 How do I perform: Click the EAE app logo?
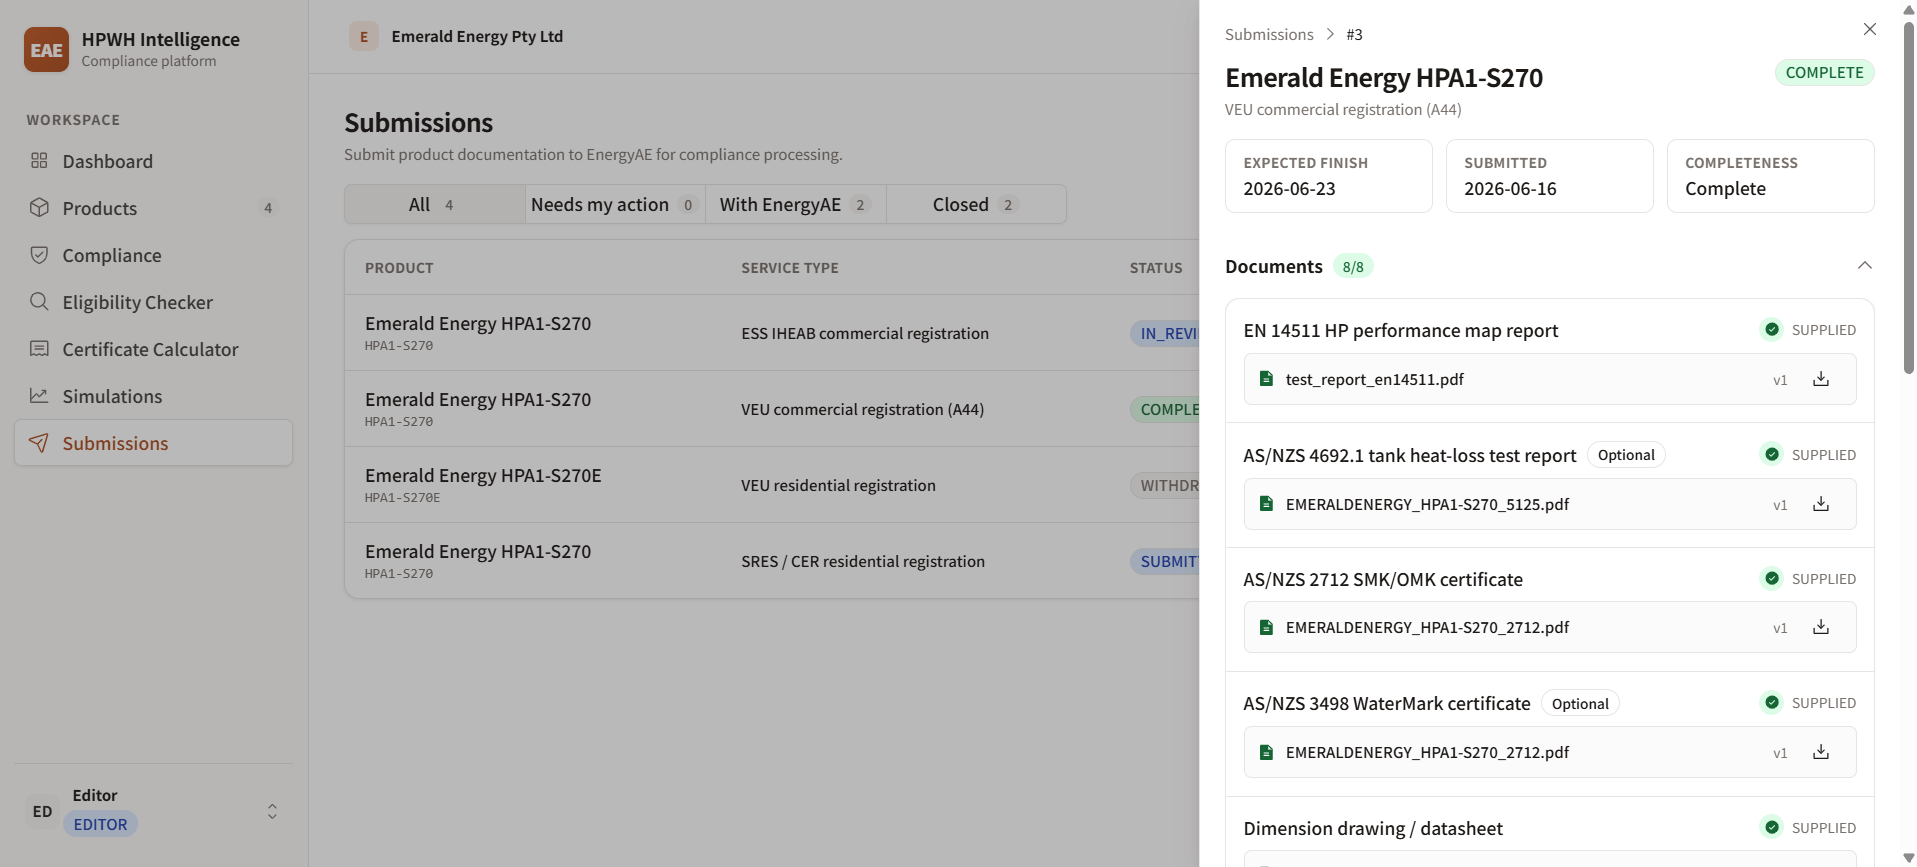[x=46, y=50]
